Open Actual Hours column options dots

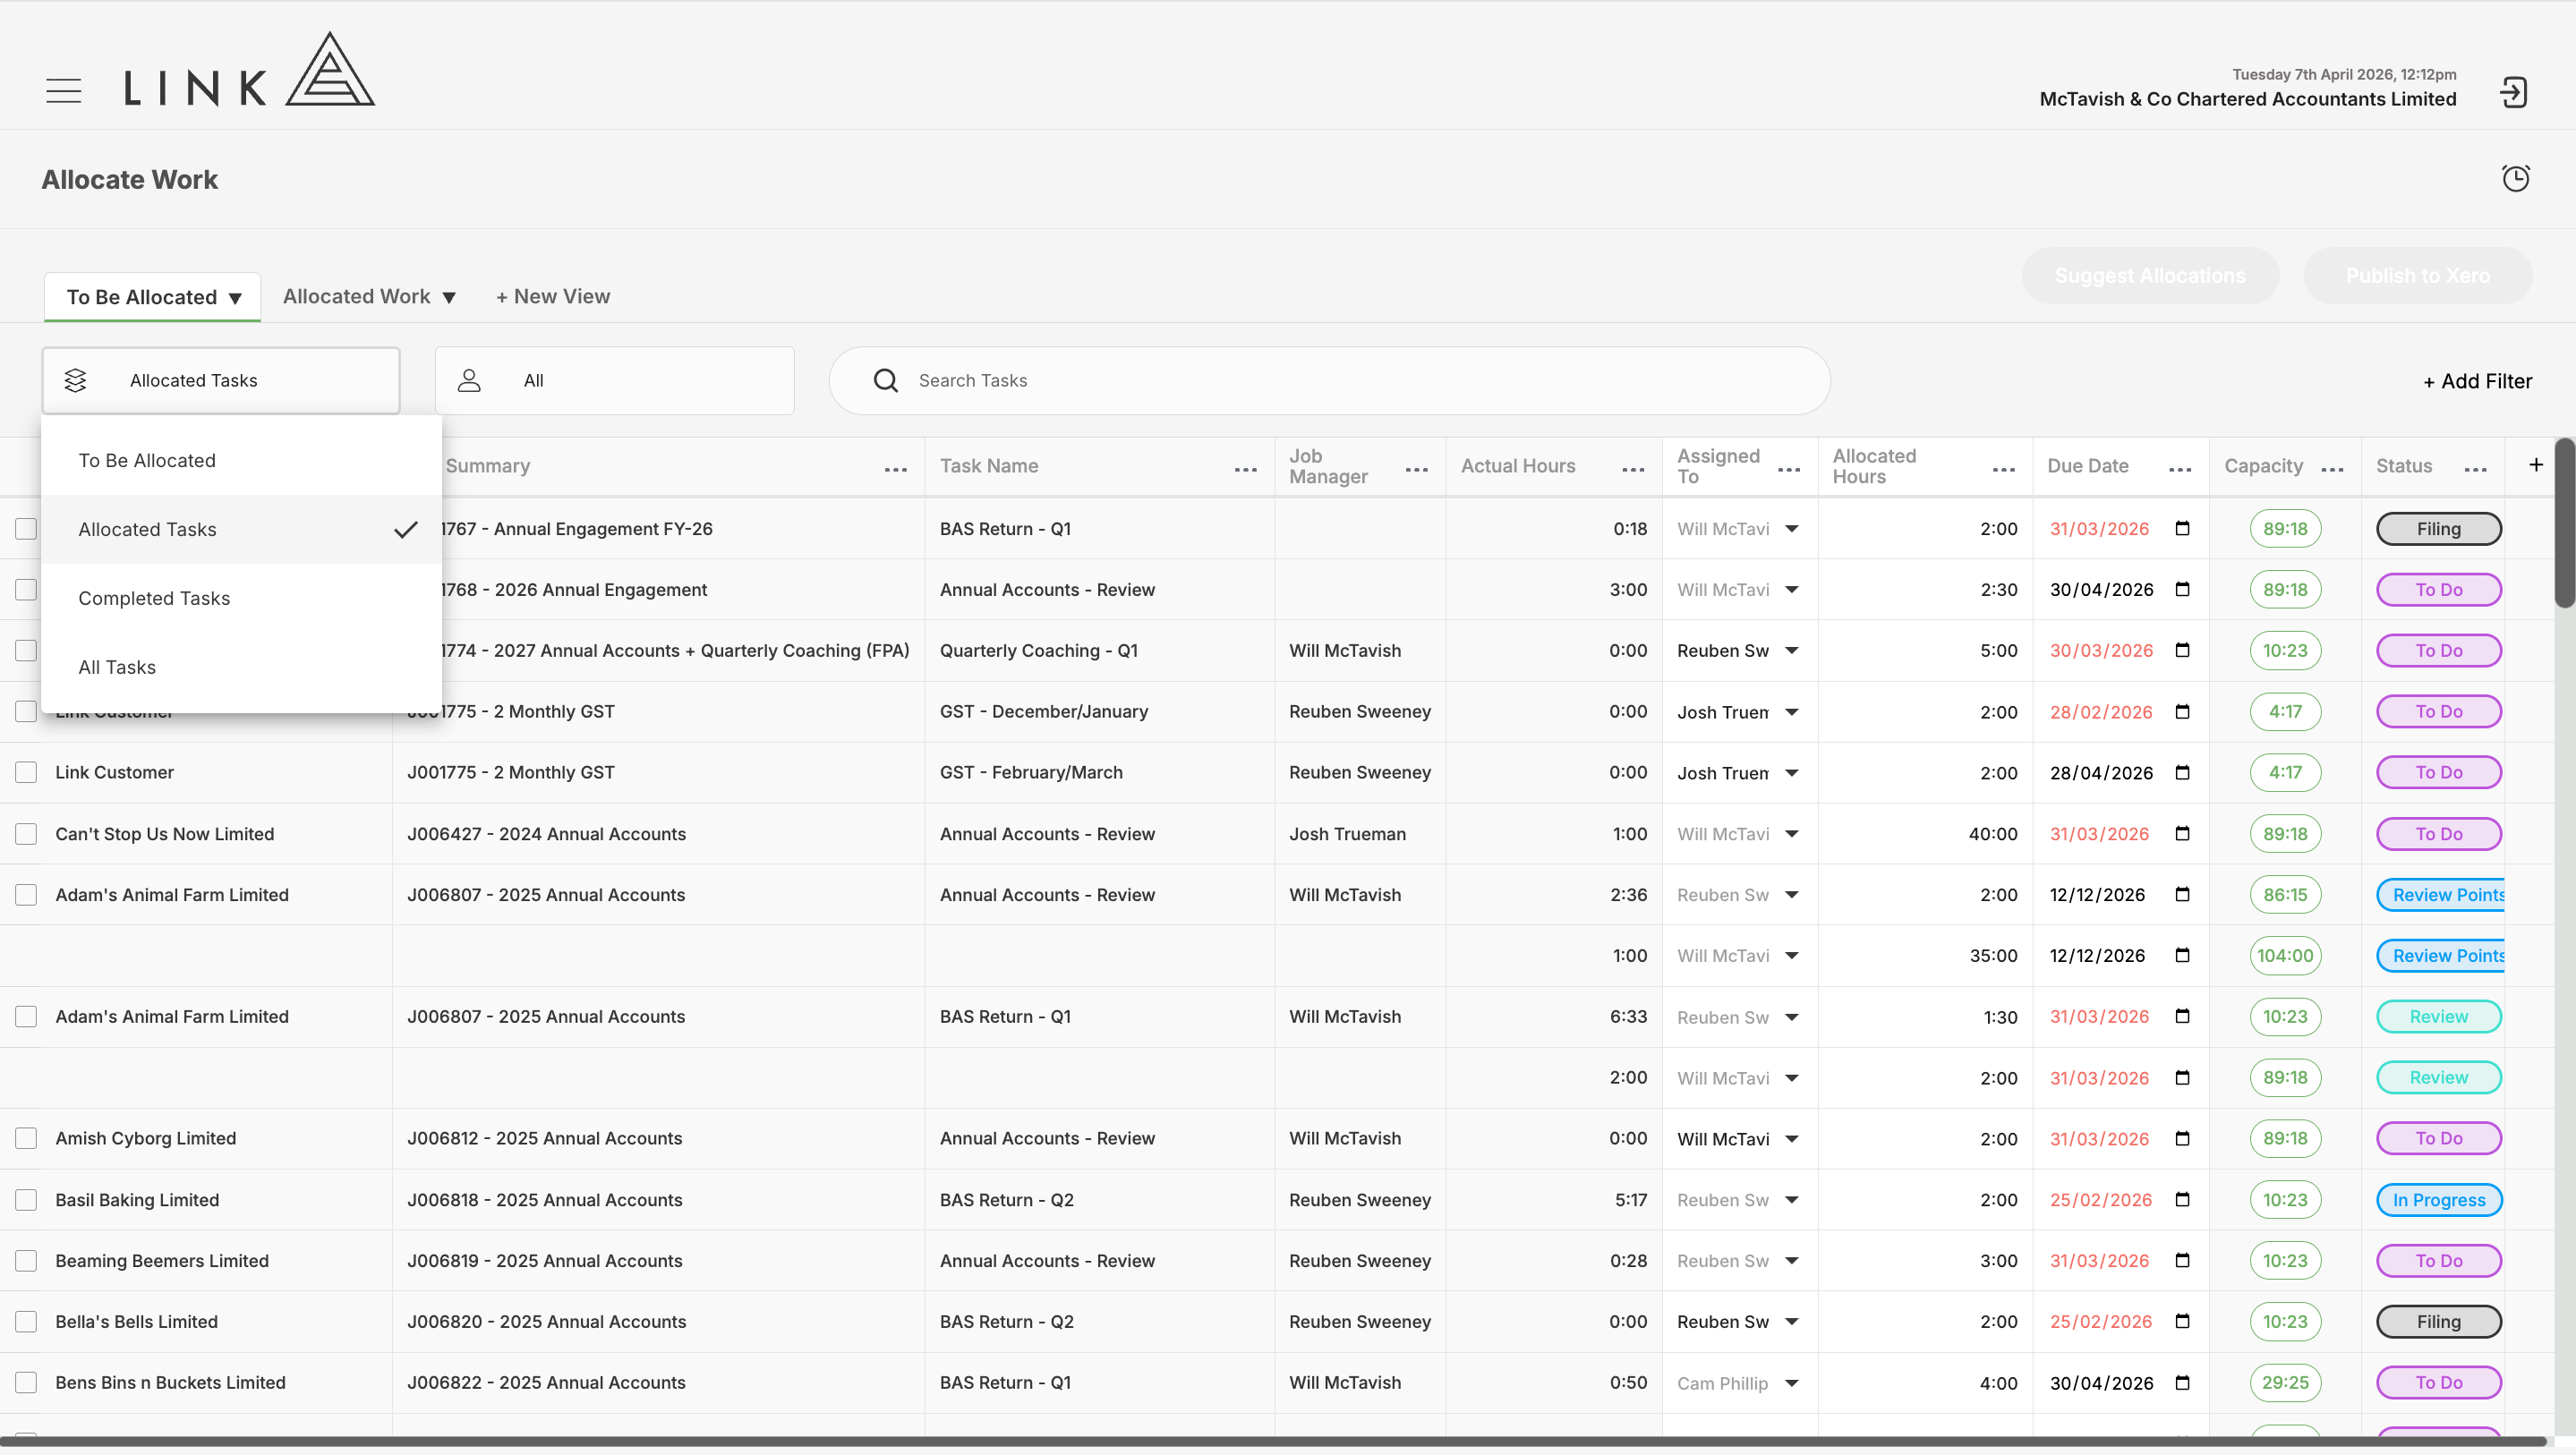[x=1633, y=469]
